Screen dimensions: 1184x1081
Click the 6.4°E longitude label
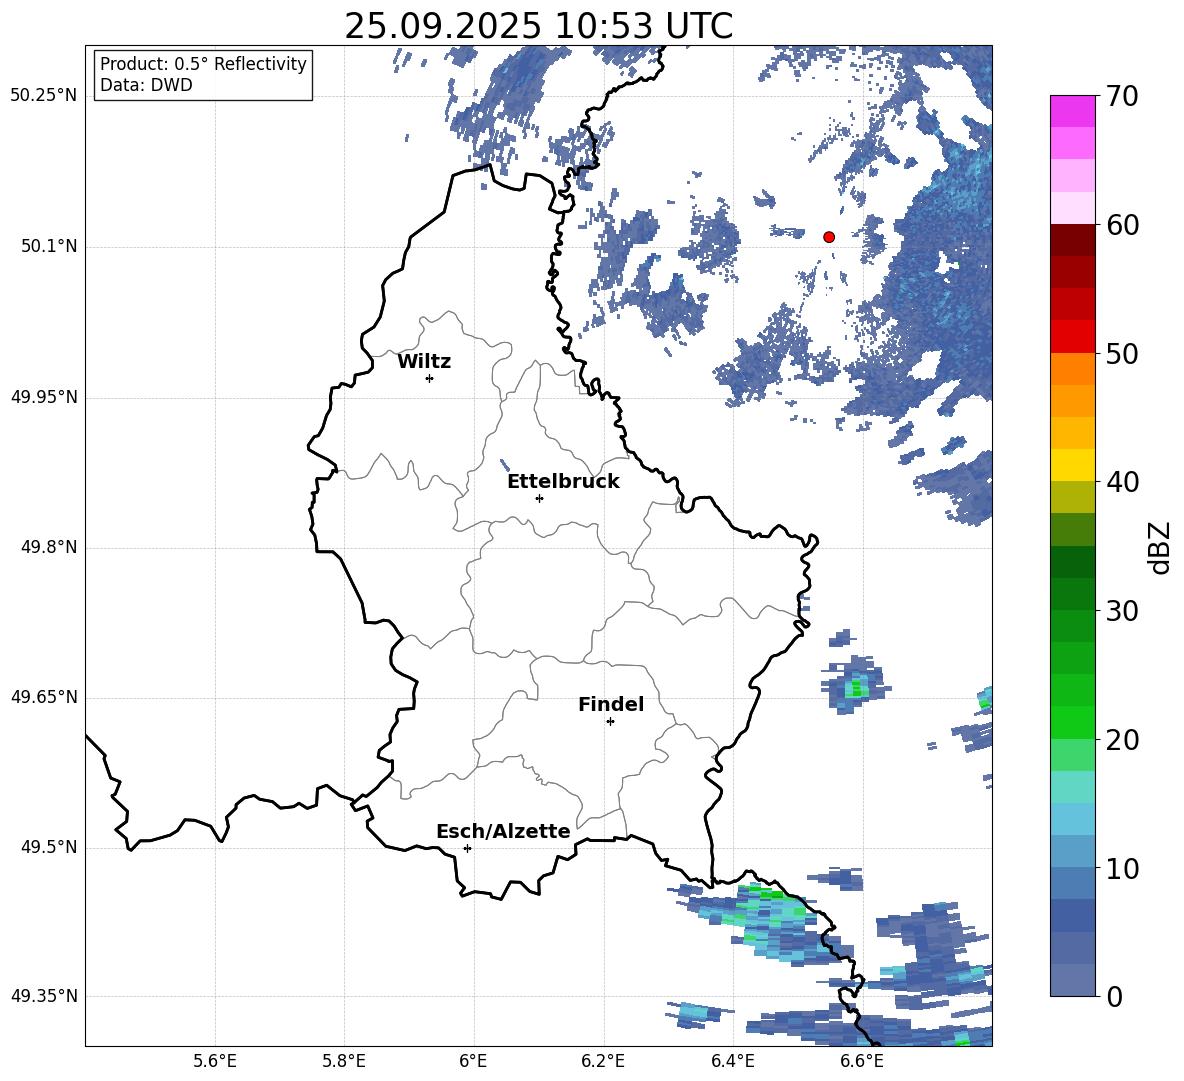coord(732,1061)
